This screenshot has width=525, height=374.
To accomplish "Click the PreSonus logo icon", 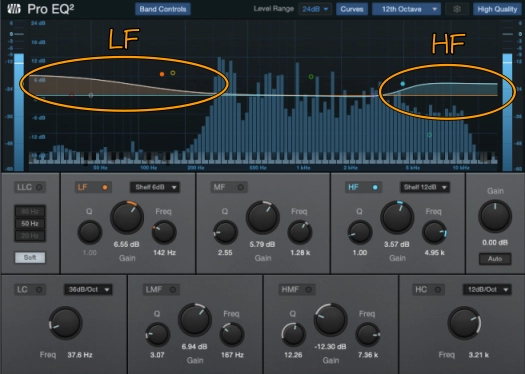I will pos(14,9).
